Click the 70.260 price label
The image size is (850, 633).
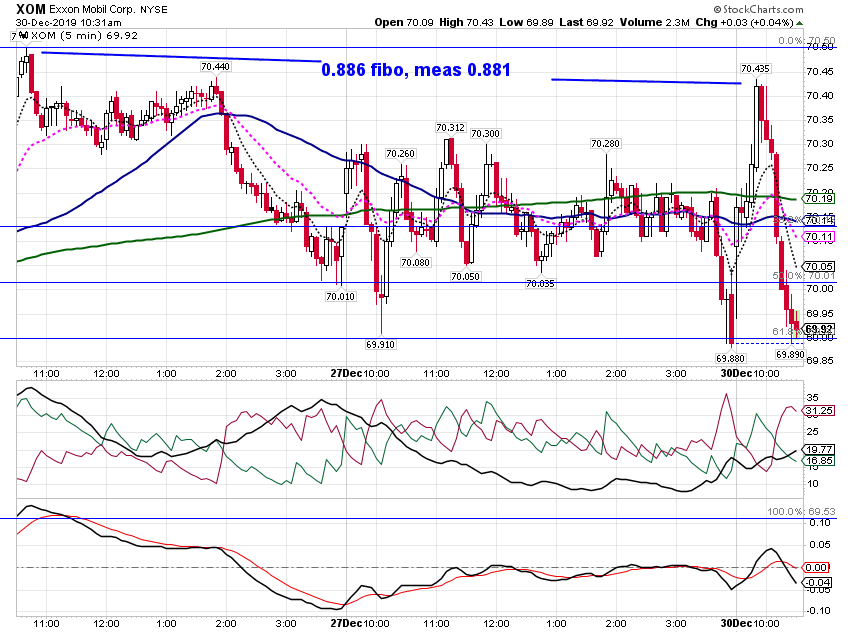tap(400, 154)
